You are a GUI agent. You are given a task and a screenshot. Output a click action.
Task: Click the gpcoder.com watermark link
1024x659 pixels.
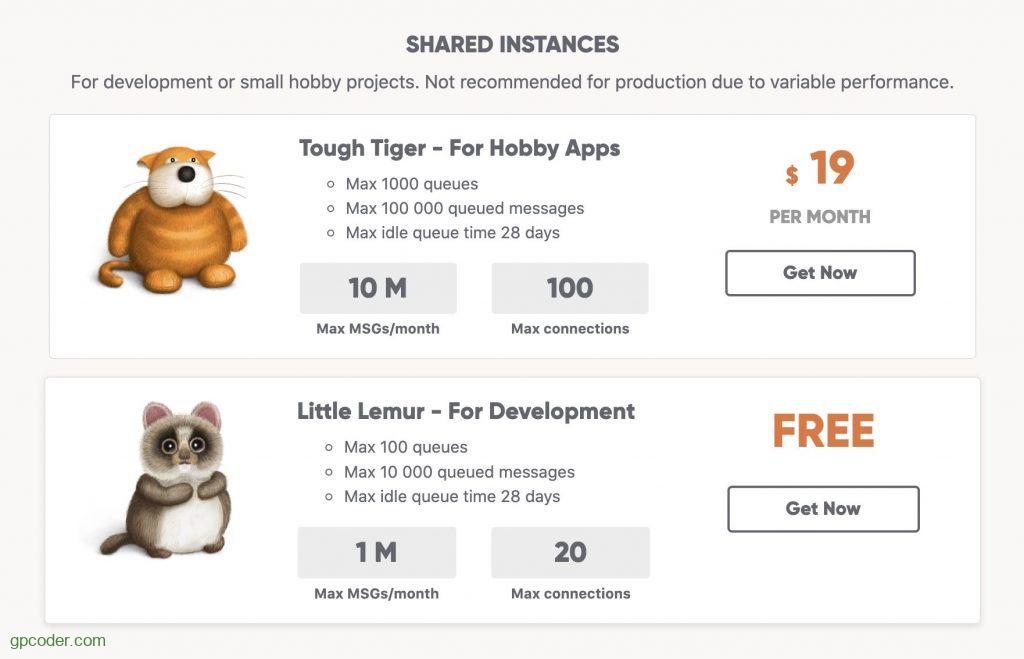58,640
